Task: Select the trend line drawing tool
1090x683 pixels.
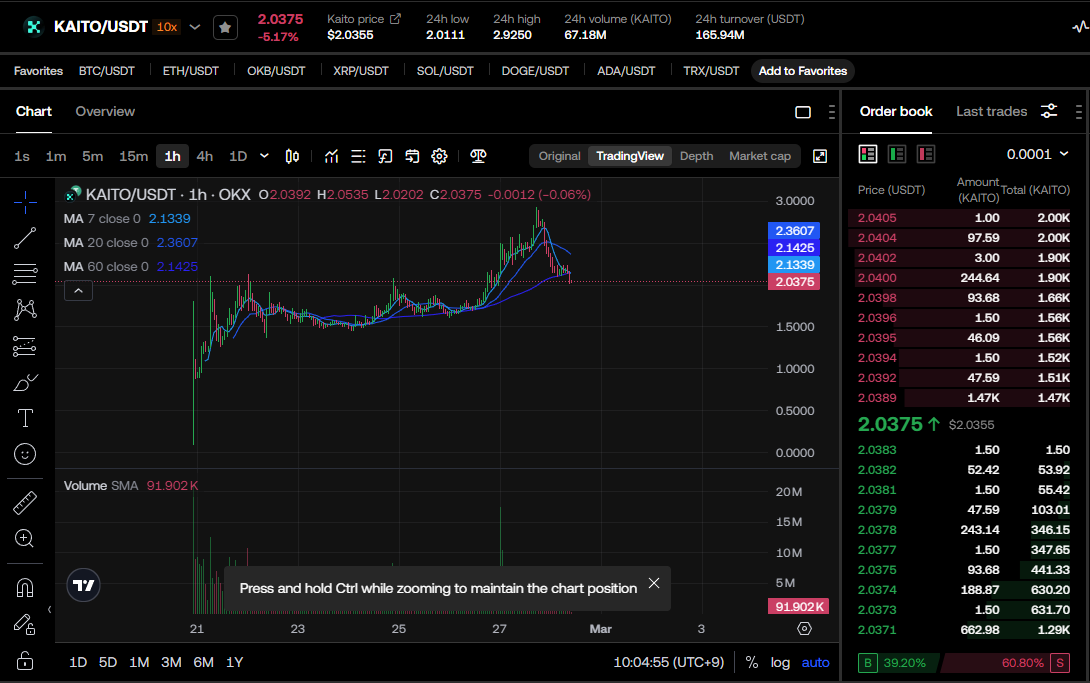Action: click(25, 238)
